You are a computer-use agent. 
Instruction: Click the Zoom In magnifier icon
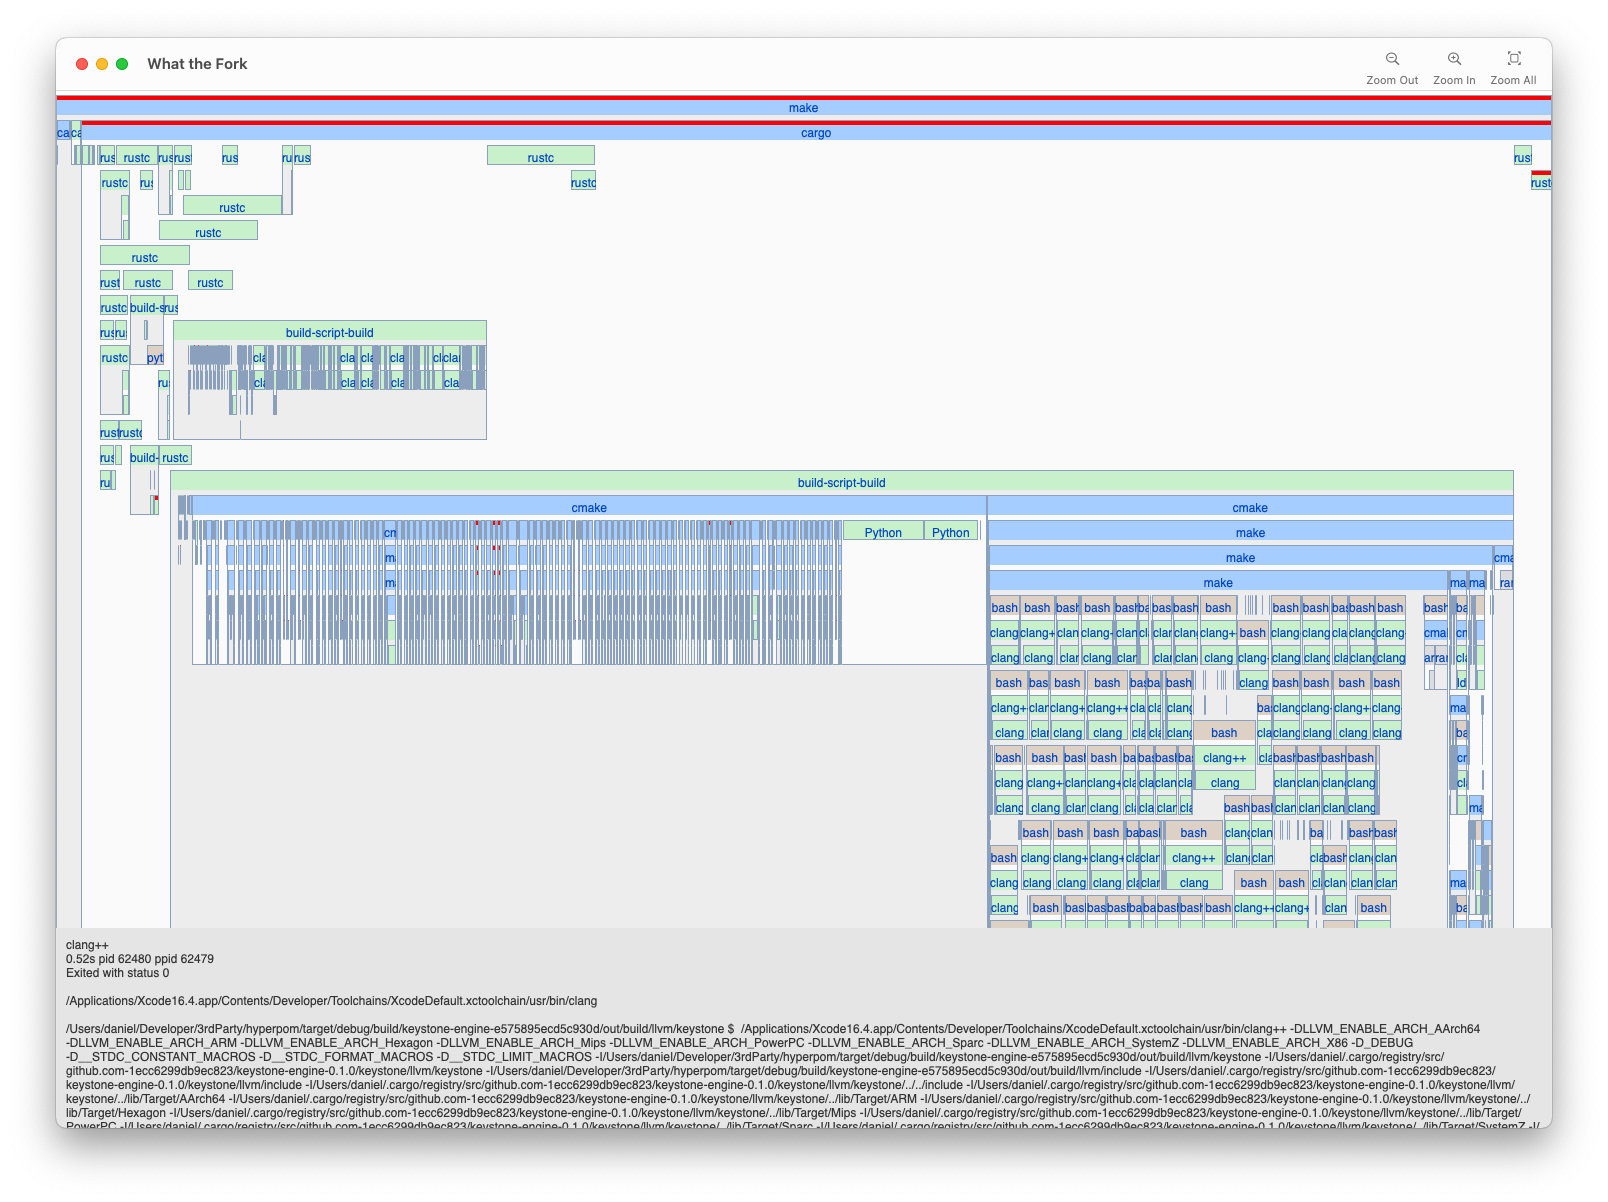[x=1454, y=59]
